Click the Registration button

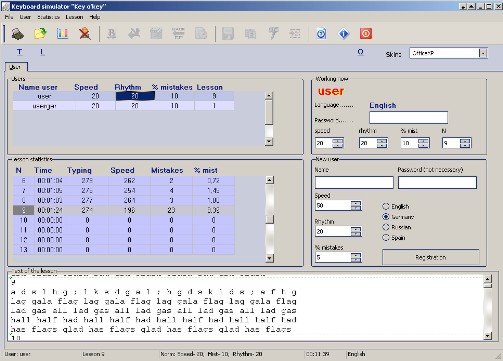click(x=431, y=257)
